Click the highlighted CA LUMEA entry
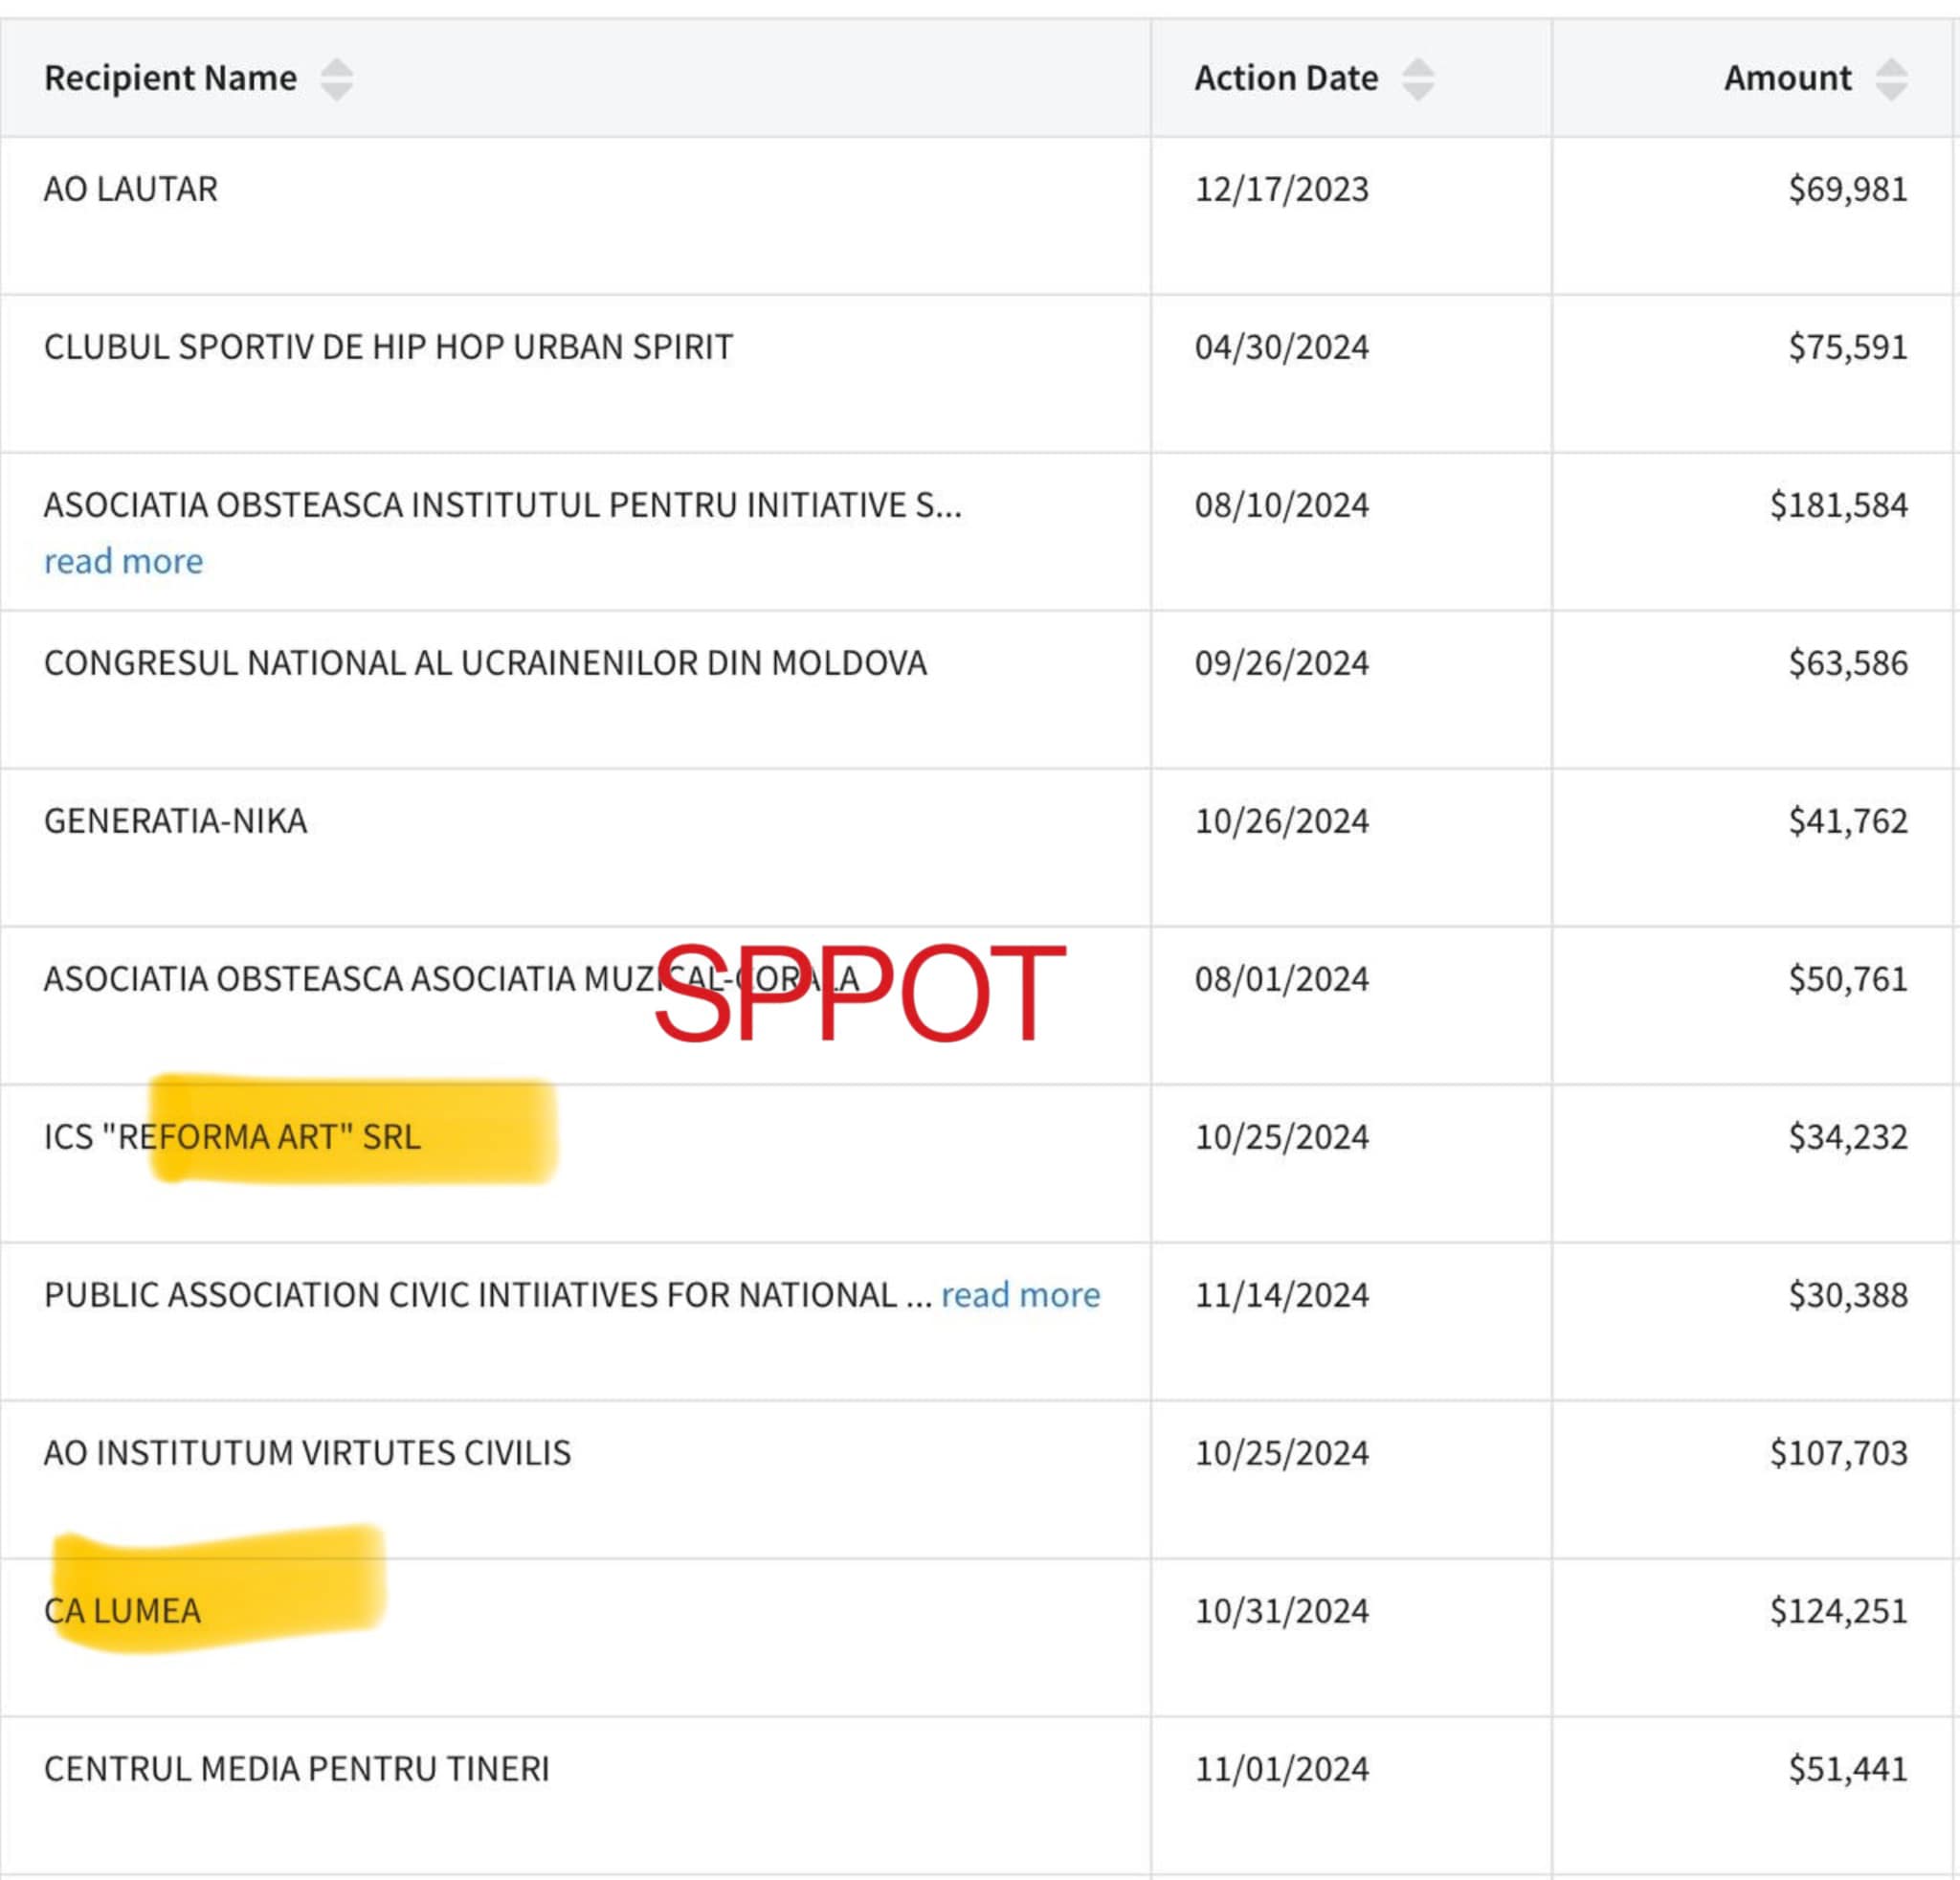The height and width of the screenshot is (1880, 1960). (122, 1611)
